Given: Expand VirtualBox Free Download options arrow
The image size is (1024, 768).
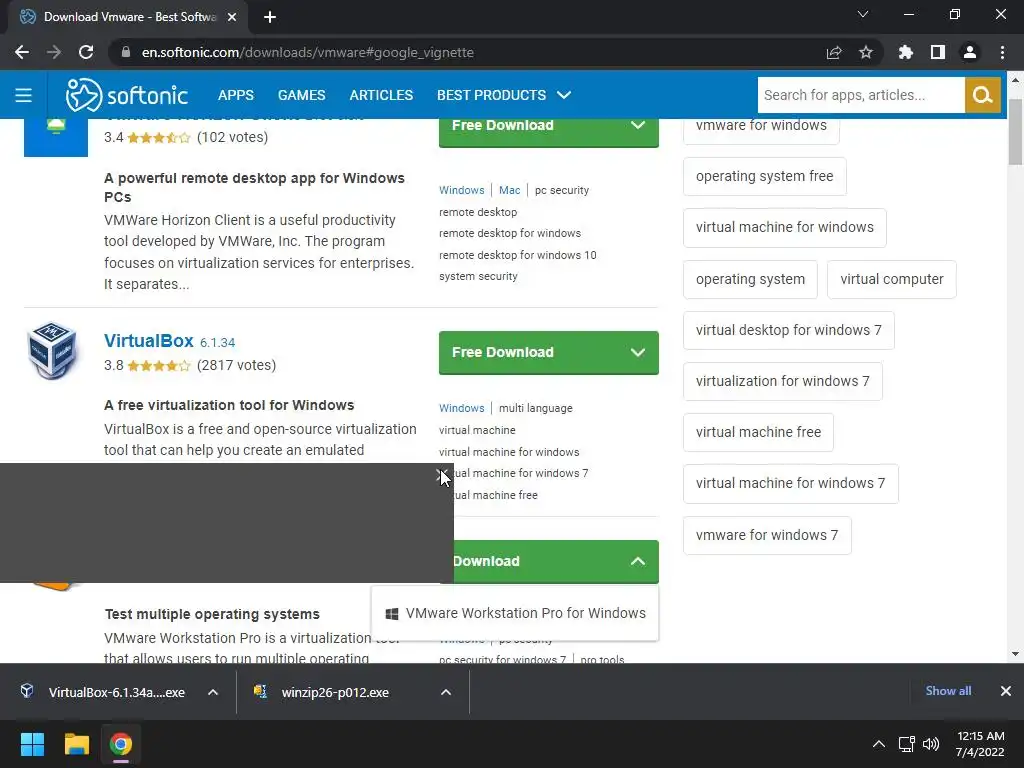Looking at the screenshot, I should pos(638,353).
